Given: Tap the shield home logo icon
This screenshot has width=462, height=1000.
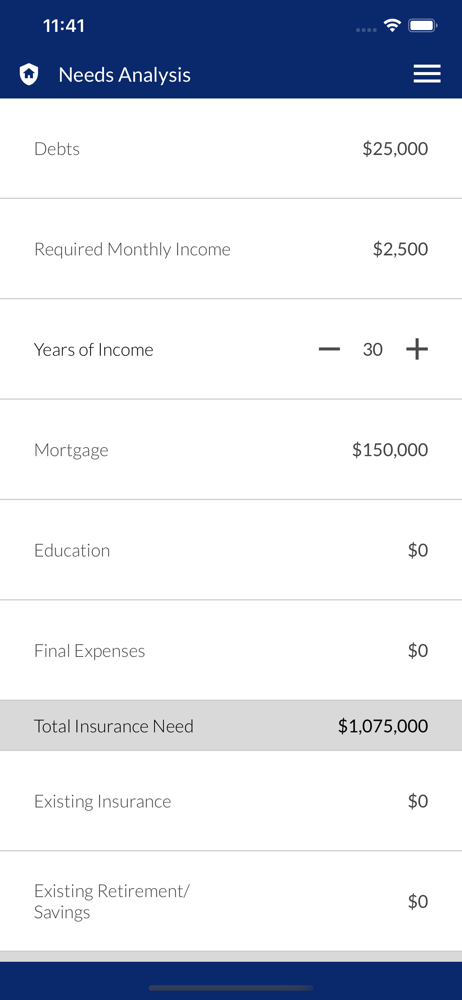Looking at the screenshot, I should pyautogui.click(x=29, y=75).
